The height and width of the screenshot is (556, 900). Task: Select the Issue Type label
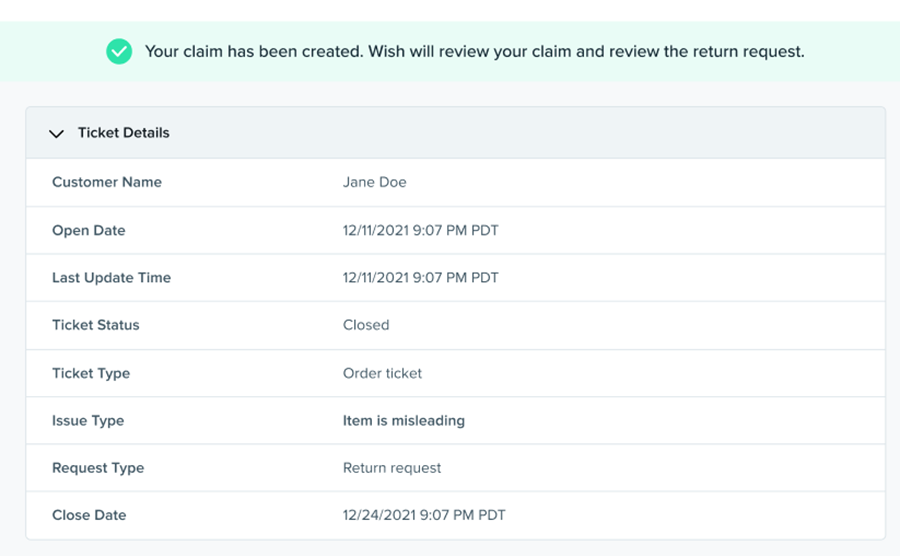(88, 421)
